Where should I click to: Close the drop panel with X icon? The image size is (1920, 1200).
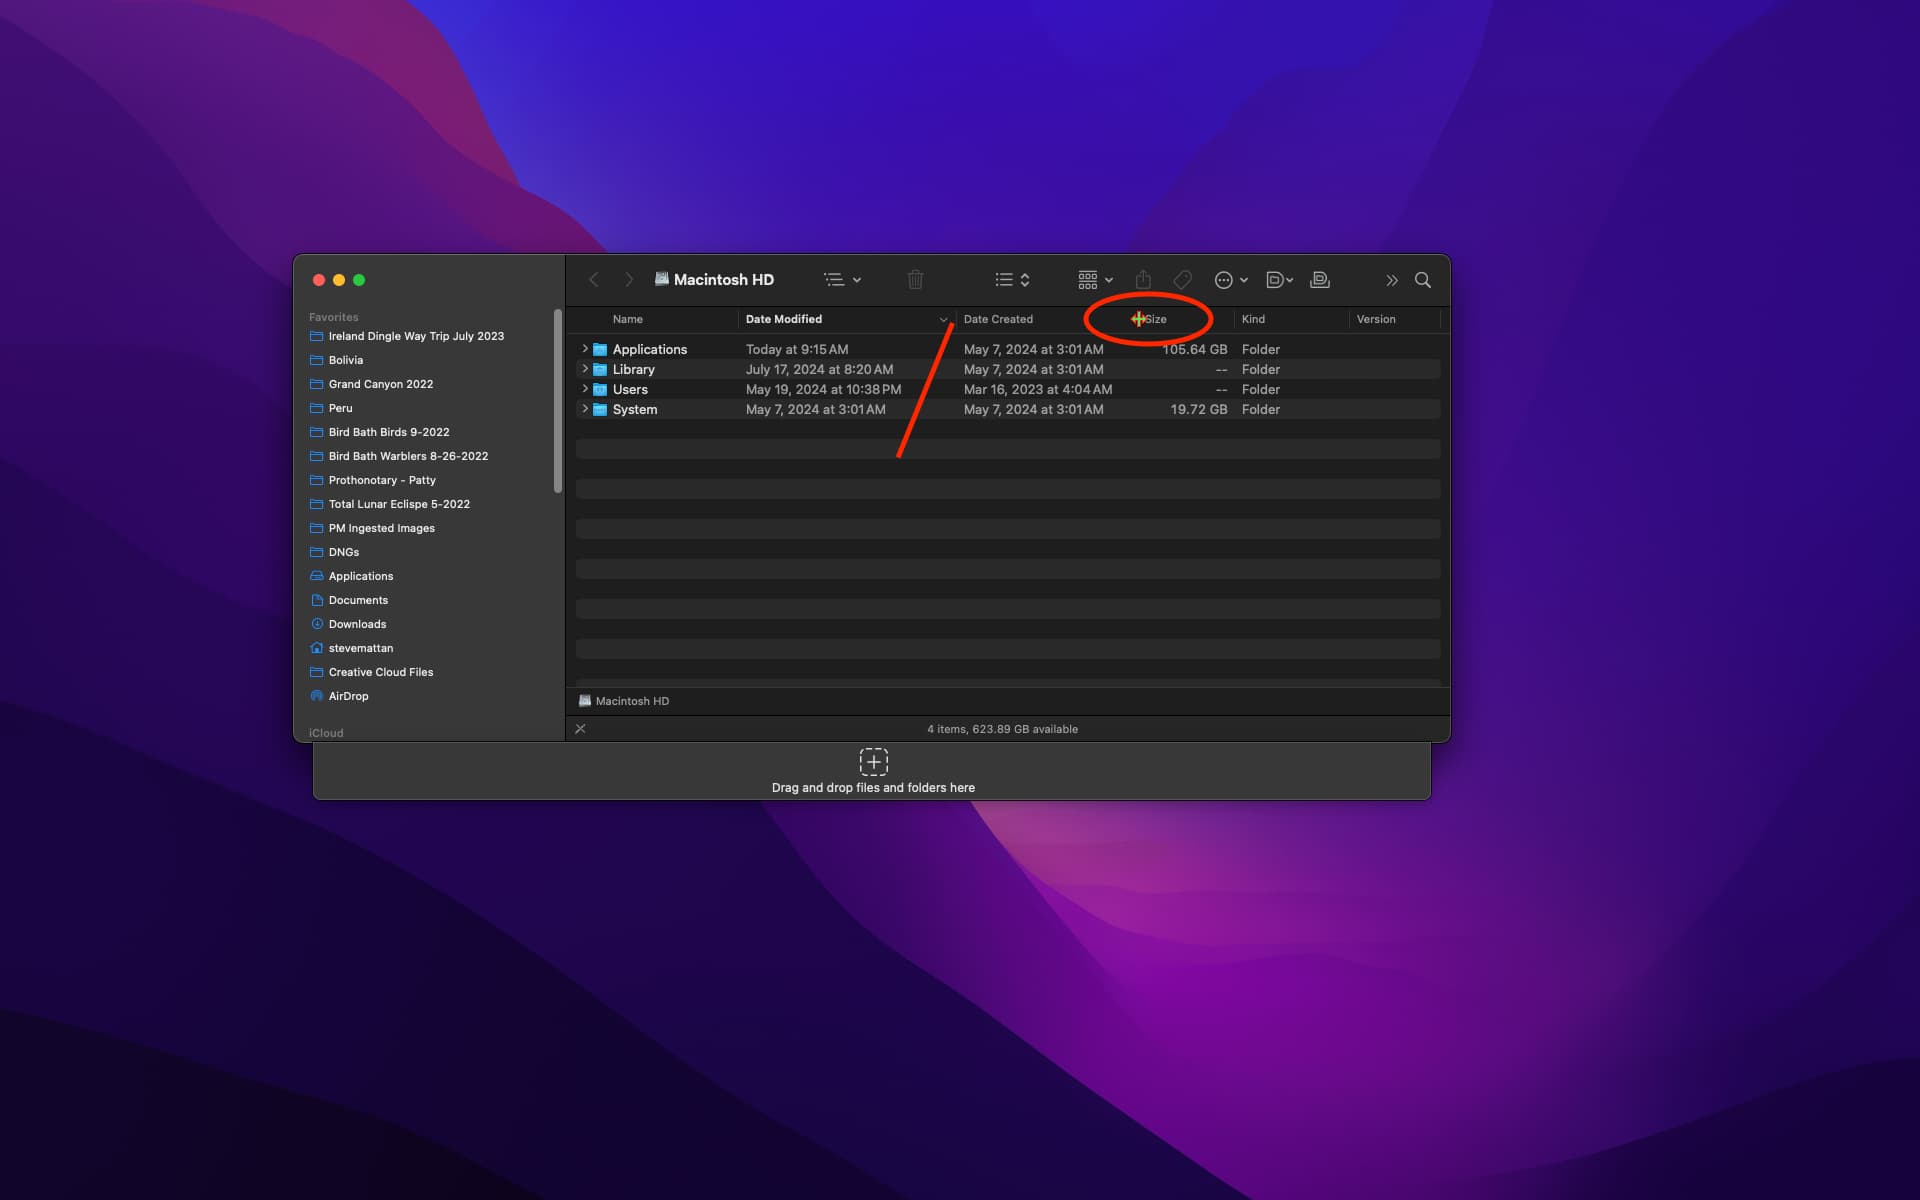coord(580,729)
